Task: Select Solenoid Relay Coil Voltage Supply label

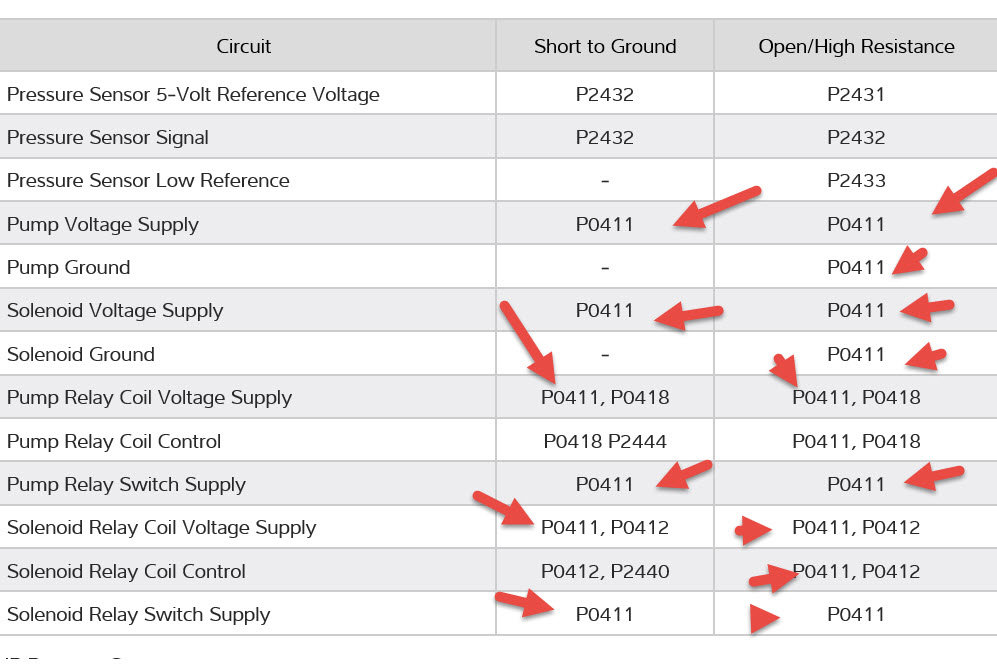Action: coord(161,528)
